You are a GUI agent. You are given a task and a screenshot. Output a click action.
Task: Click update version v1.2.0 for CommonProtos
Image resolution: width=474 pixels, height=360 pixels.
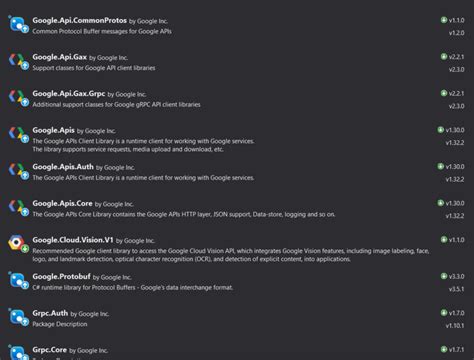tap(456, 33)
